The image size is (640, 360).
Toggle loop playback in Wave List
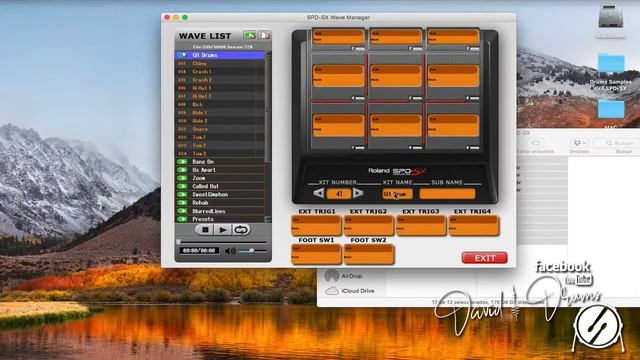tap(241, 230)
